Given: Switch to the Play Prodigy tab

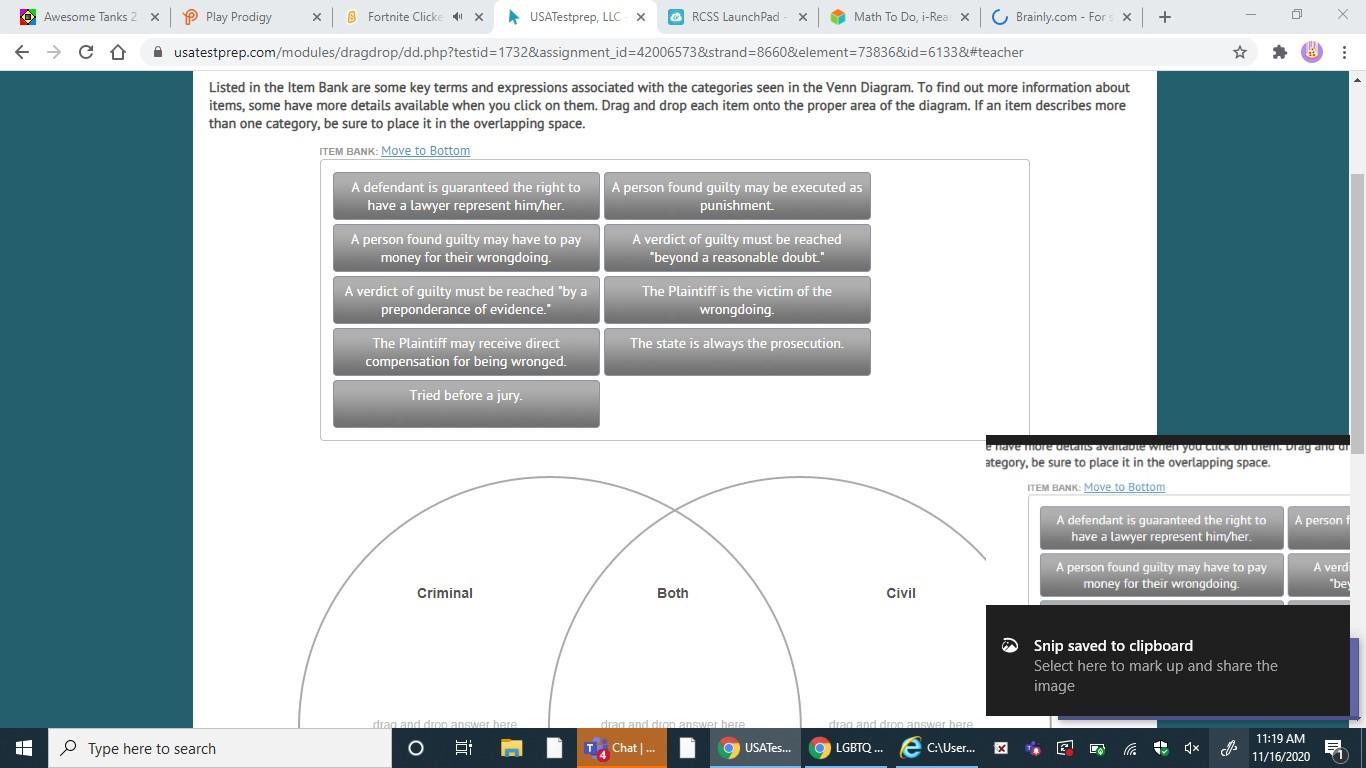Looking at the screenshot, I should pyautogui.click(x=251, y=17).
